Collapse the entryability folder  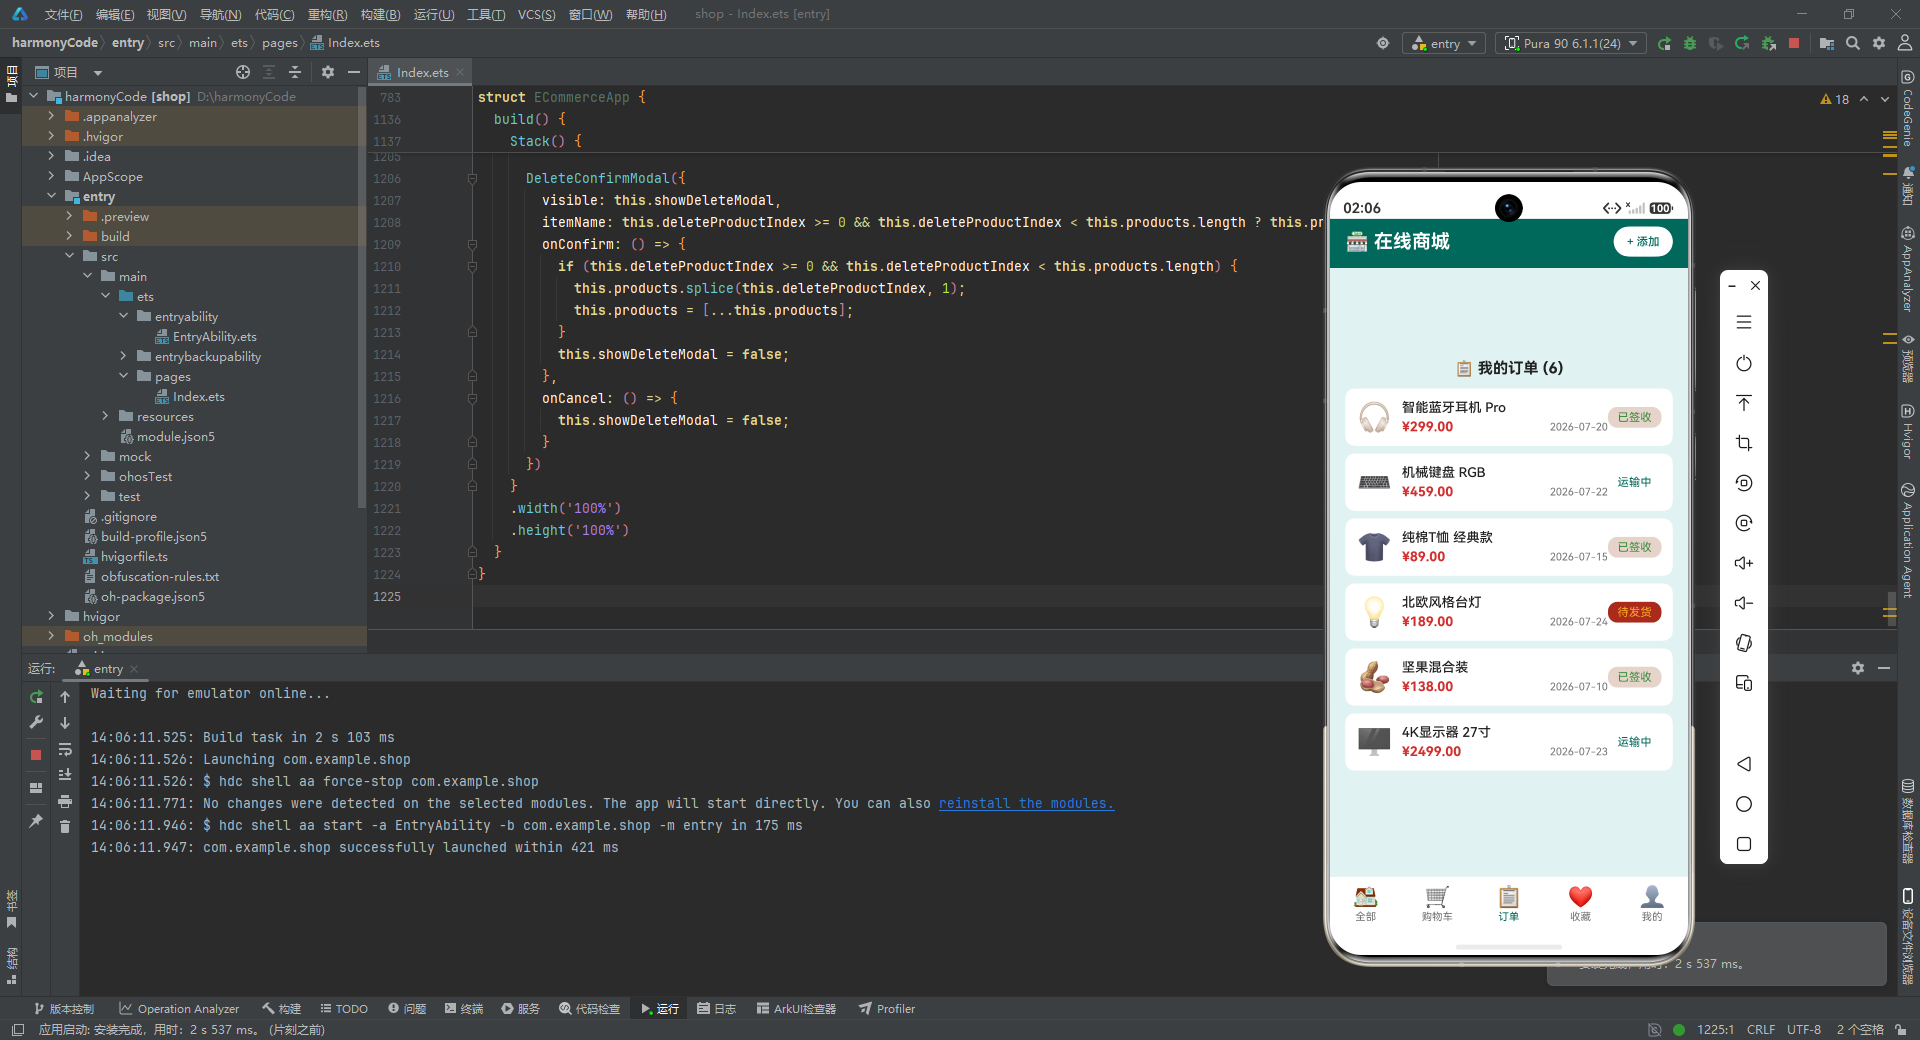pos(123,316)
